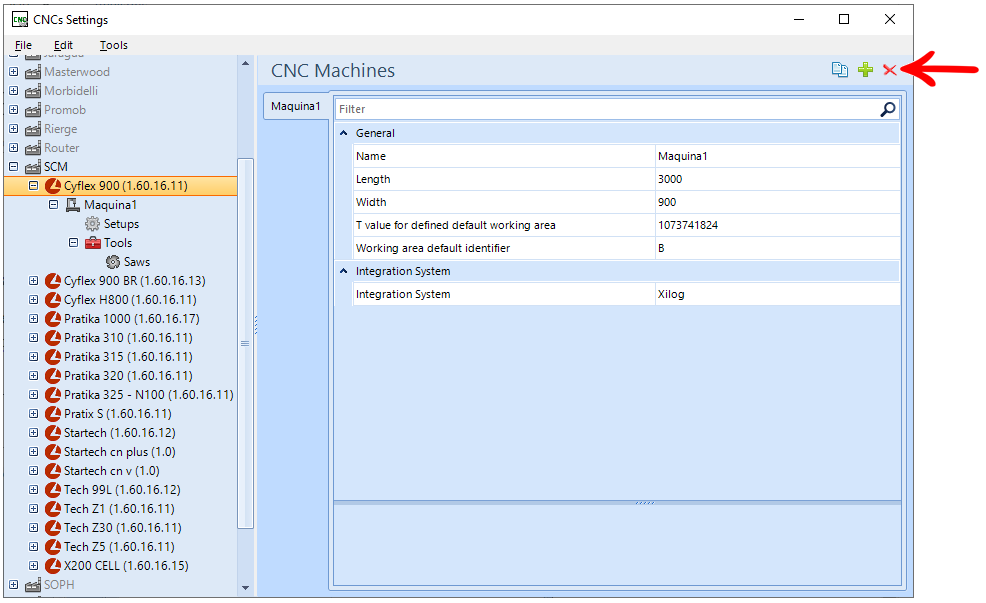
Task: Collapse the General properties section
Action: [x=343, y=133]
